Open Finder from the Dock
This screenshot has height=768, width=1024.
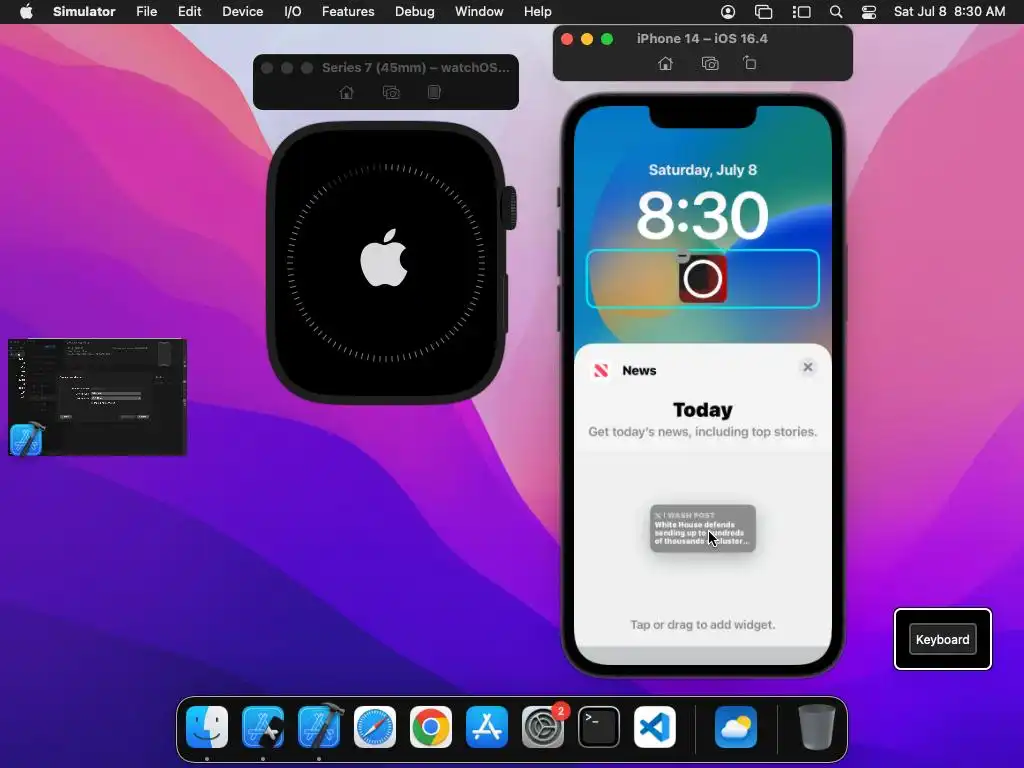(207, 727)
